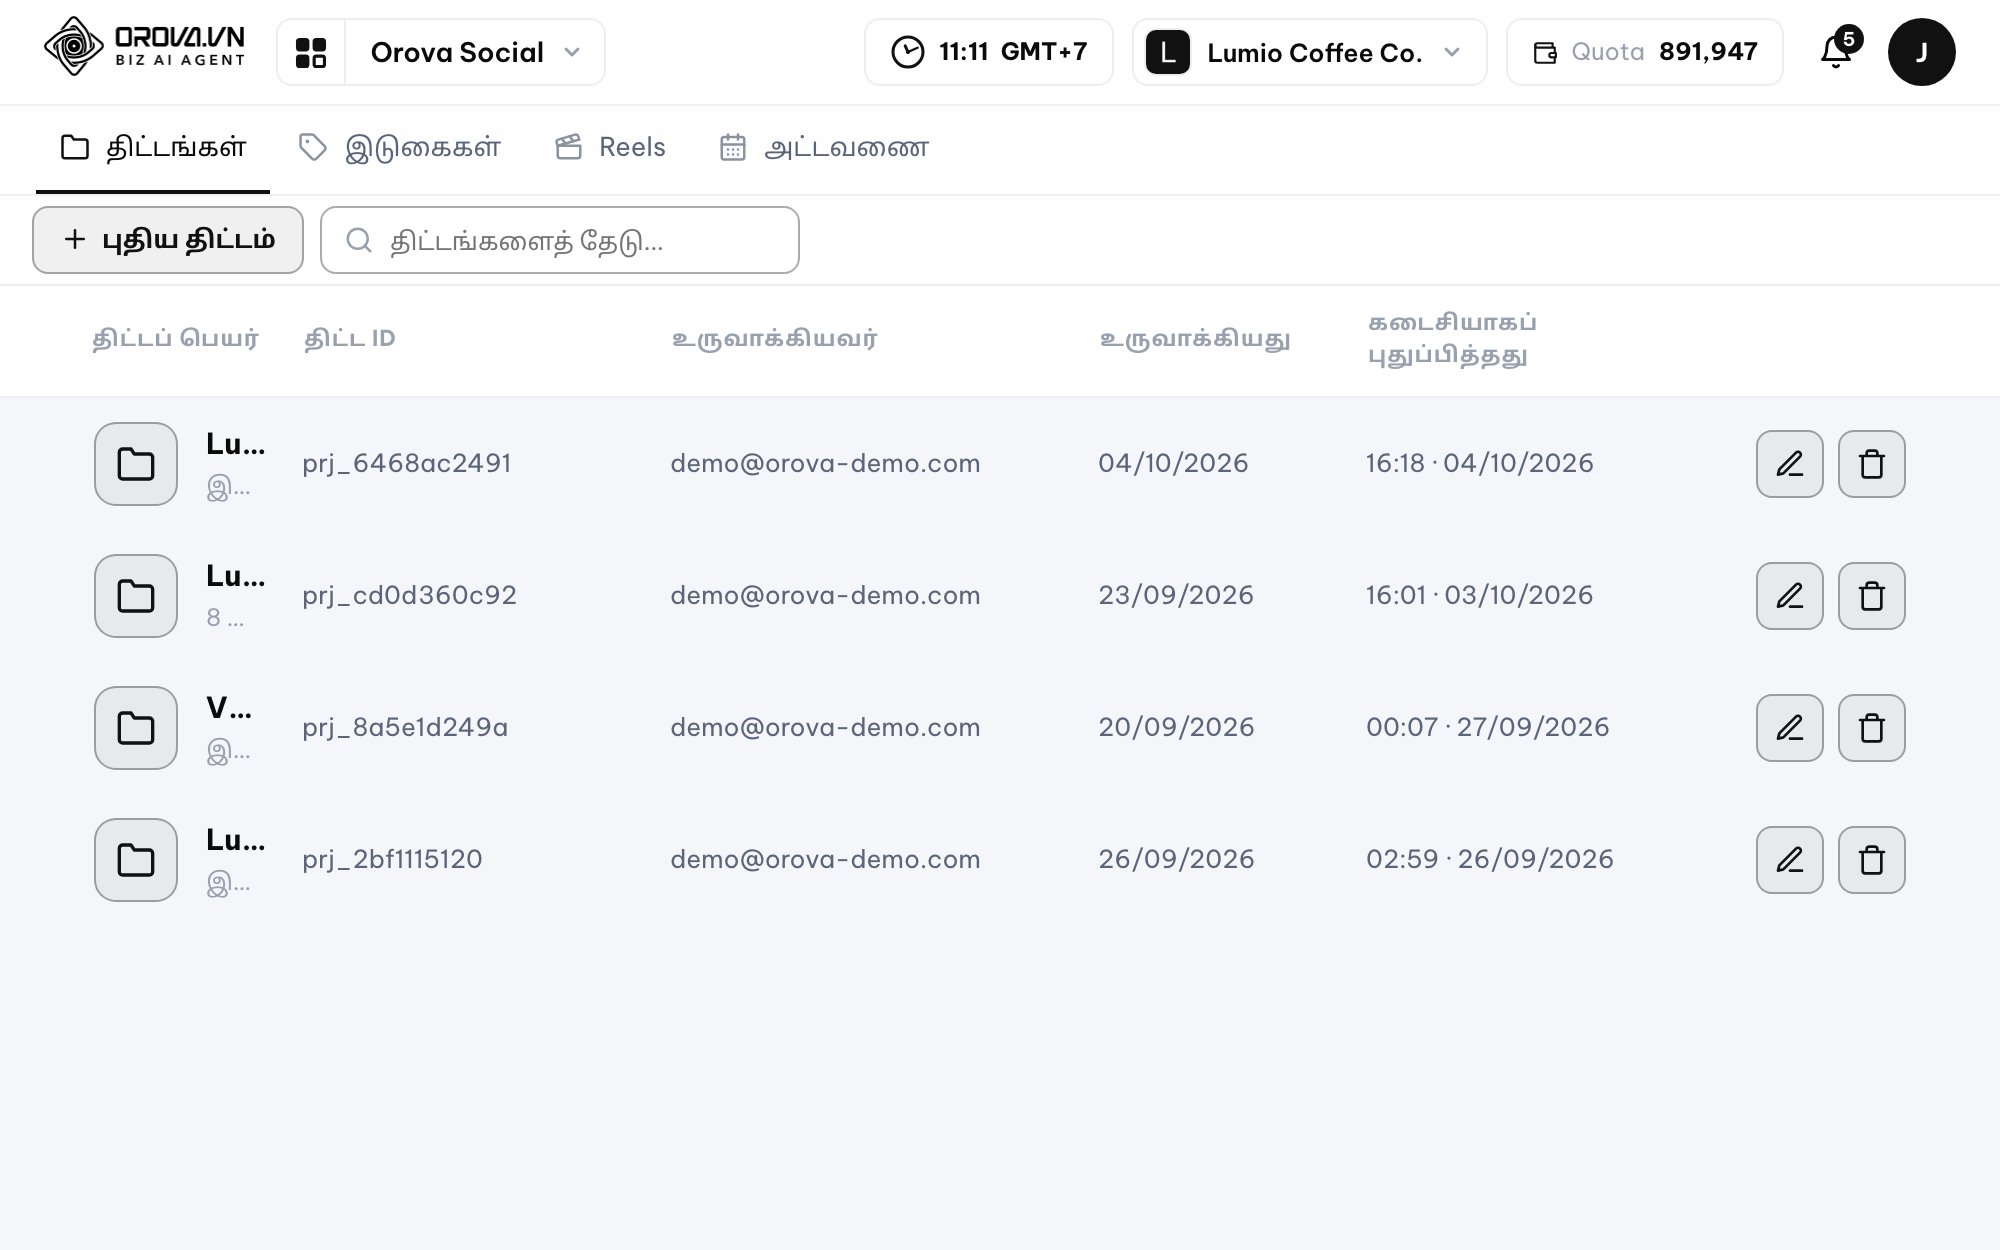
Task: Delete project prj_8a5e1d249a
Action: pos(1872,728)
